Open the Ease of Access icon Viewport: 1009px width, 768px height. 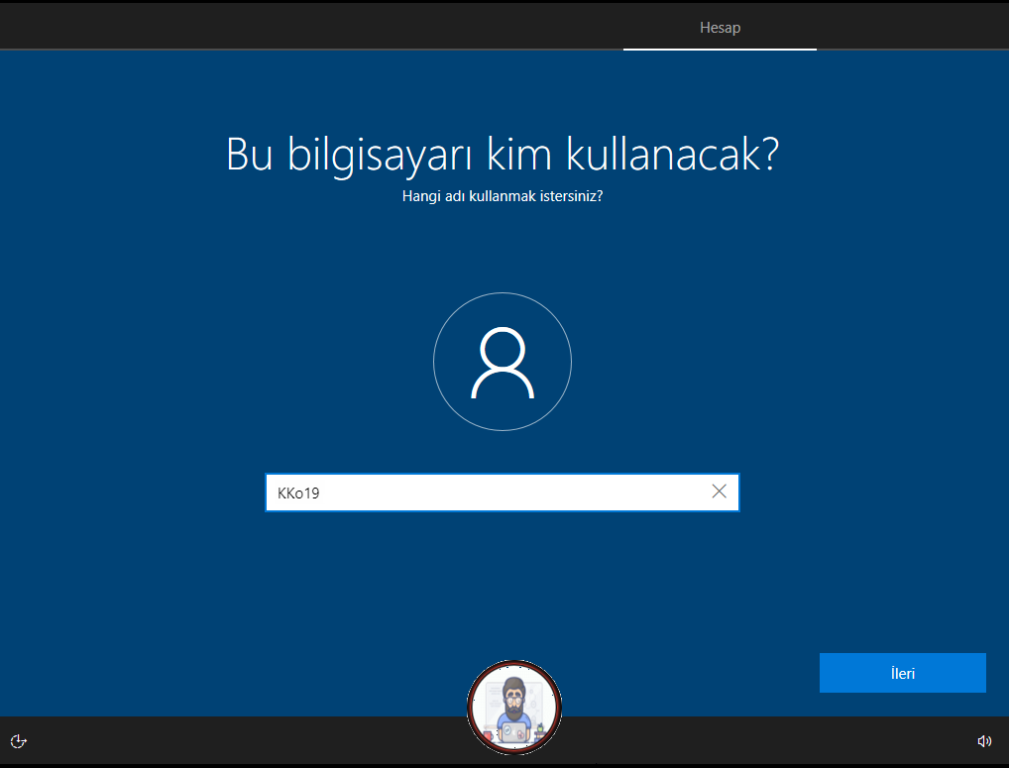point(19,741)
